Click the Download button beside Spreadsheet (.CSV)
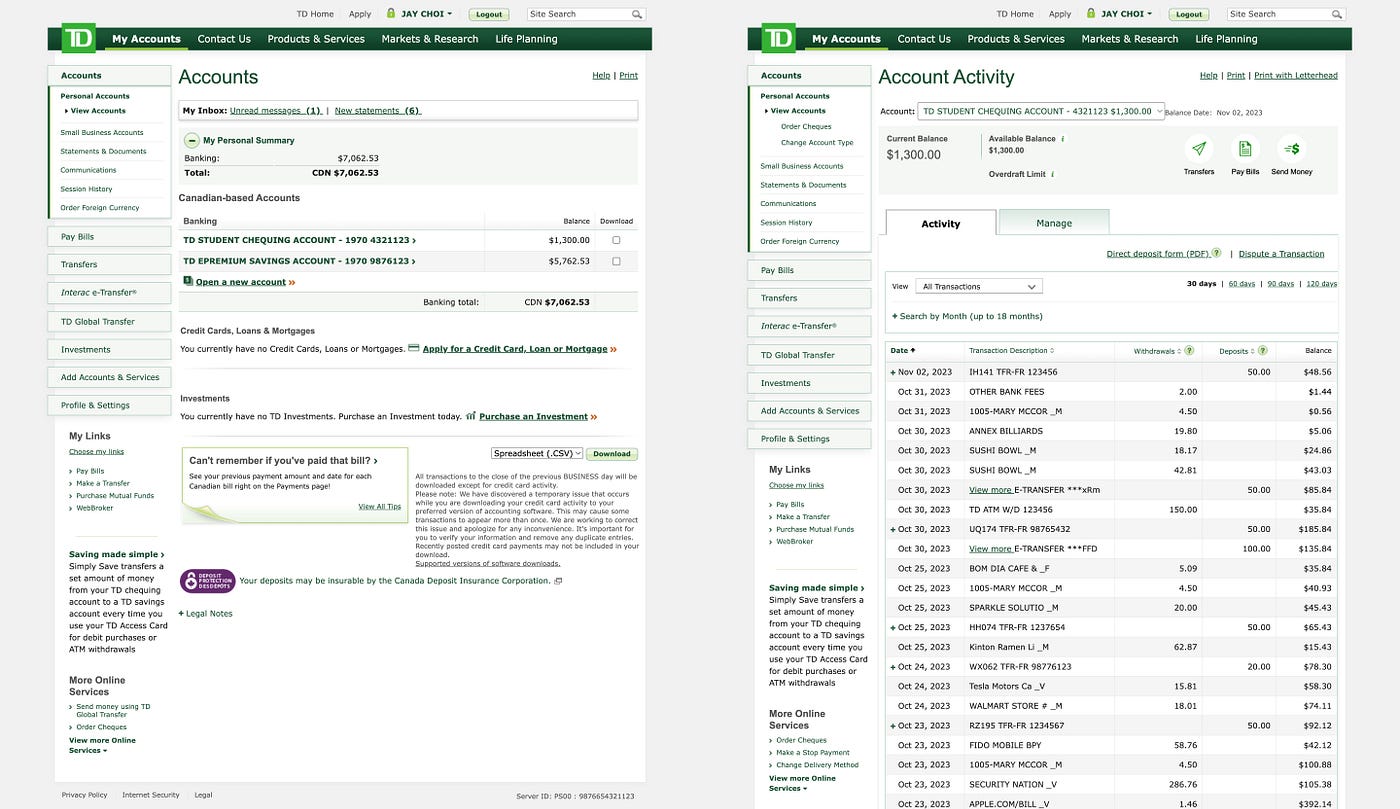The width and height of the screenshot is (1400, 809). (x=611, y=453)
